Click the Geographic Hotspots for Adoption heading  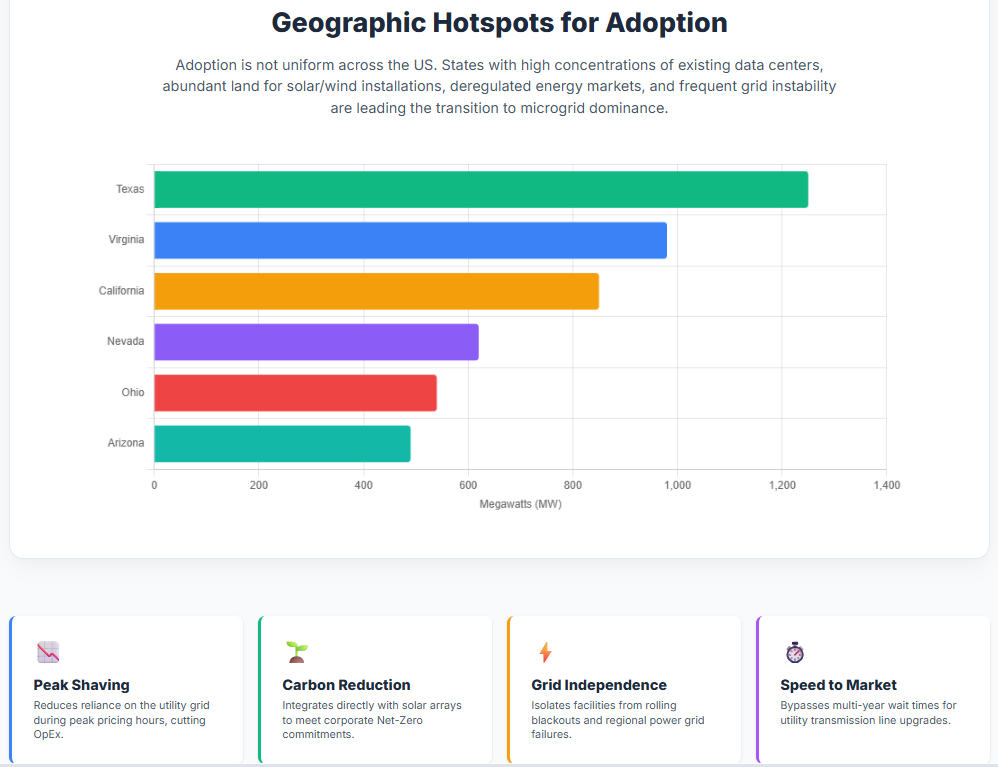(x=499, y=23)
